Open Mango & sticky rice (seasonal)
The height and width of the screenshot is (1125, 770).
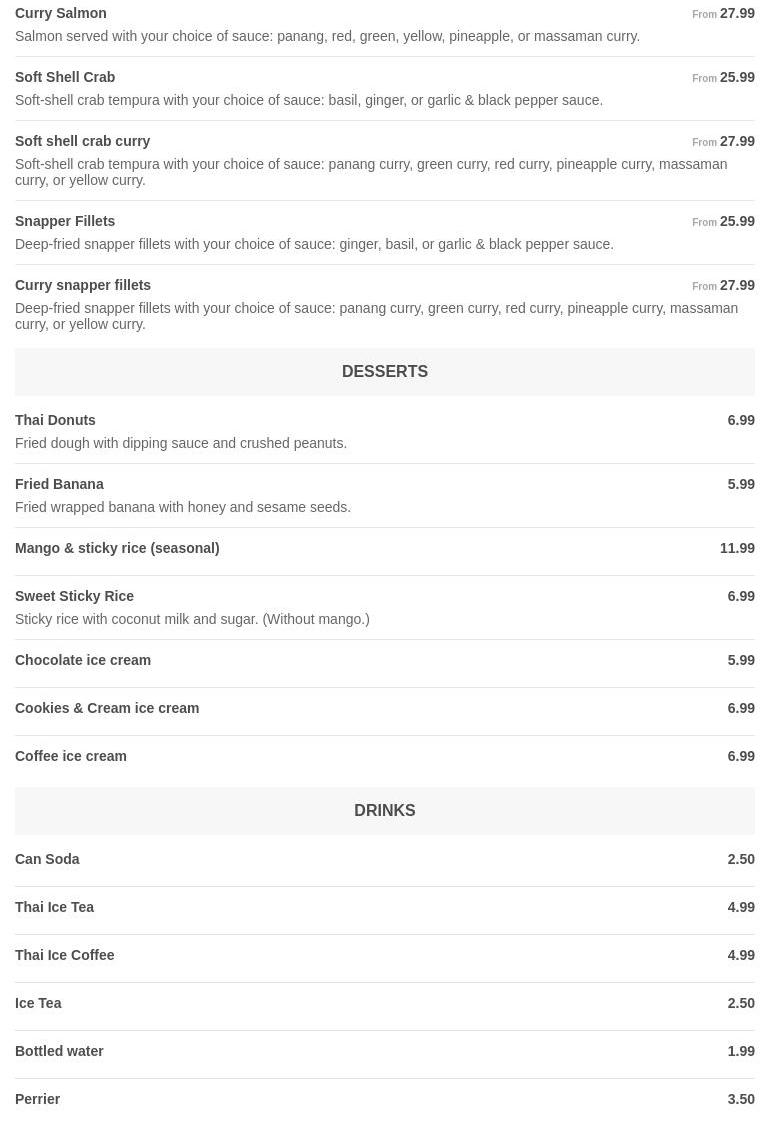(x=117, y=548)
